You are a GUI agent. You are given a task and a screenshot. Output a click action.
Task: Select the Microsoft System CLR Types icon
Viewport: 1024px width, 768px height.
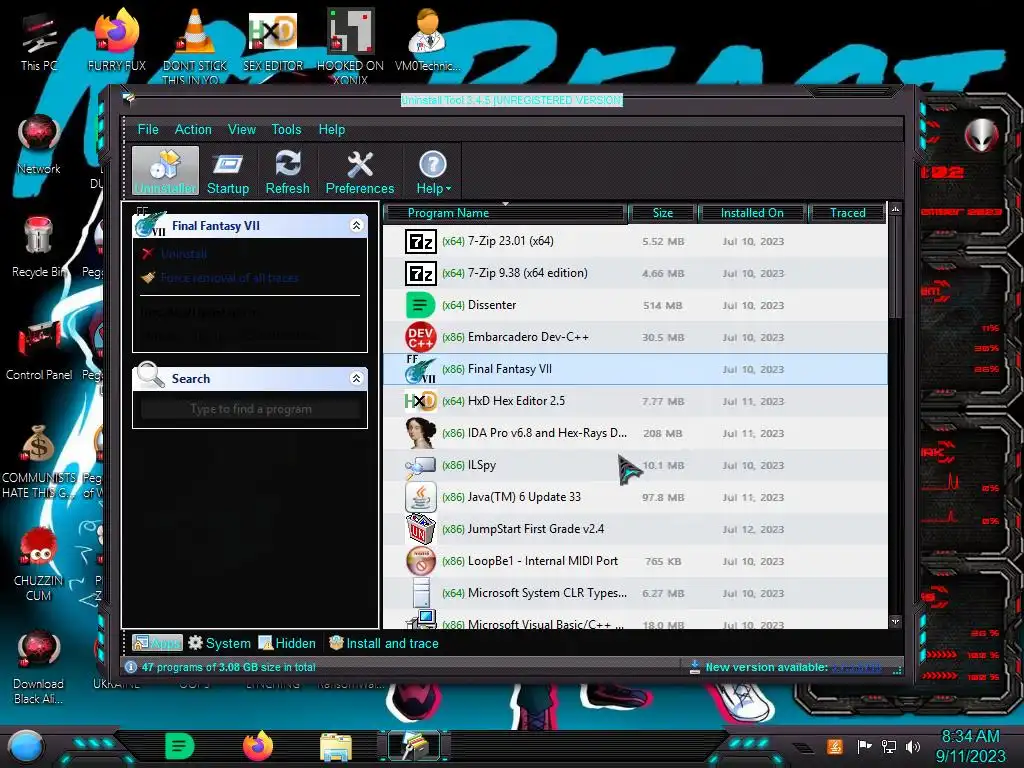[422, 593]
